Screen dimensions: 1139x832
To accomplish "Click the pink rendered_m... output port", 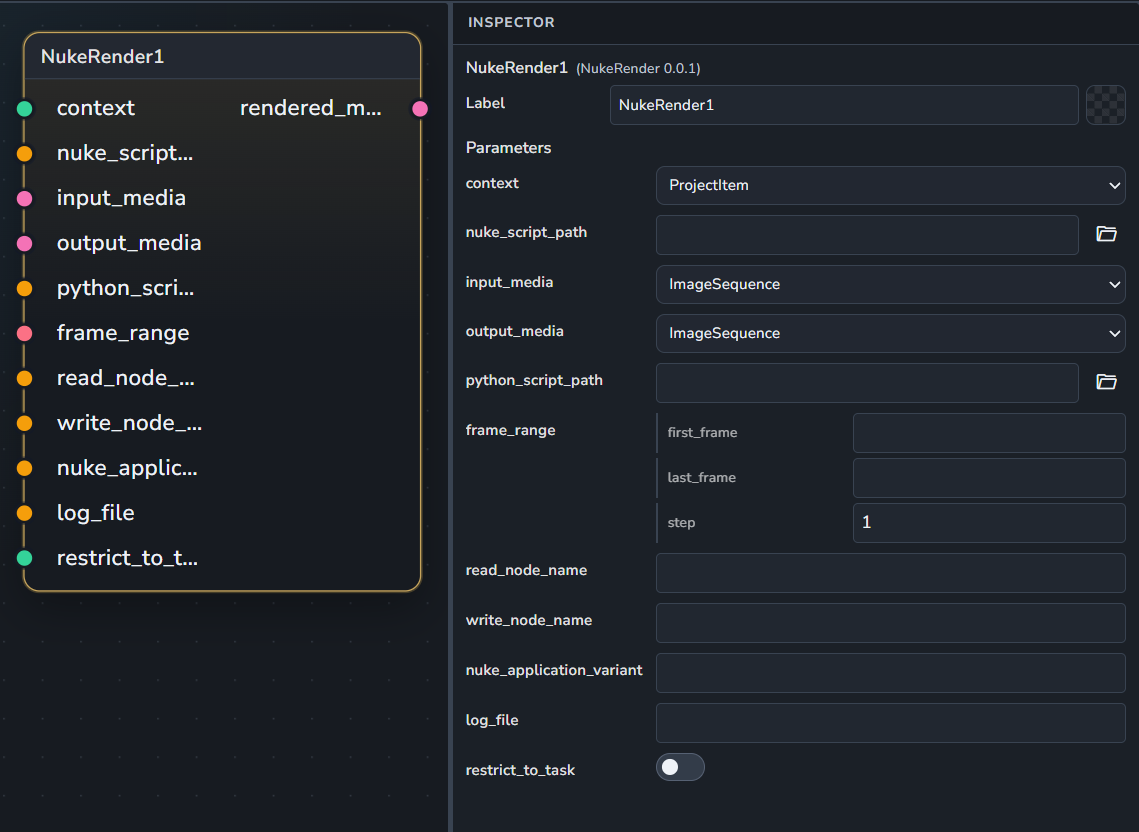I will [420, 109].
